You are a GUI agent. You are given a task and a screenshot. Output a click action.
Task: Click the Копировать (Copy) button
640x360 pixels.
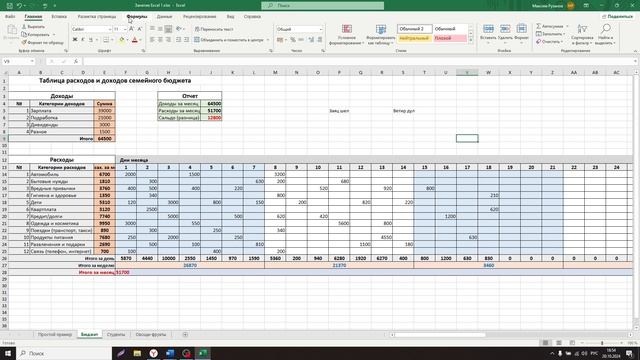click(36, 34)
